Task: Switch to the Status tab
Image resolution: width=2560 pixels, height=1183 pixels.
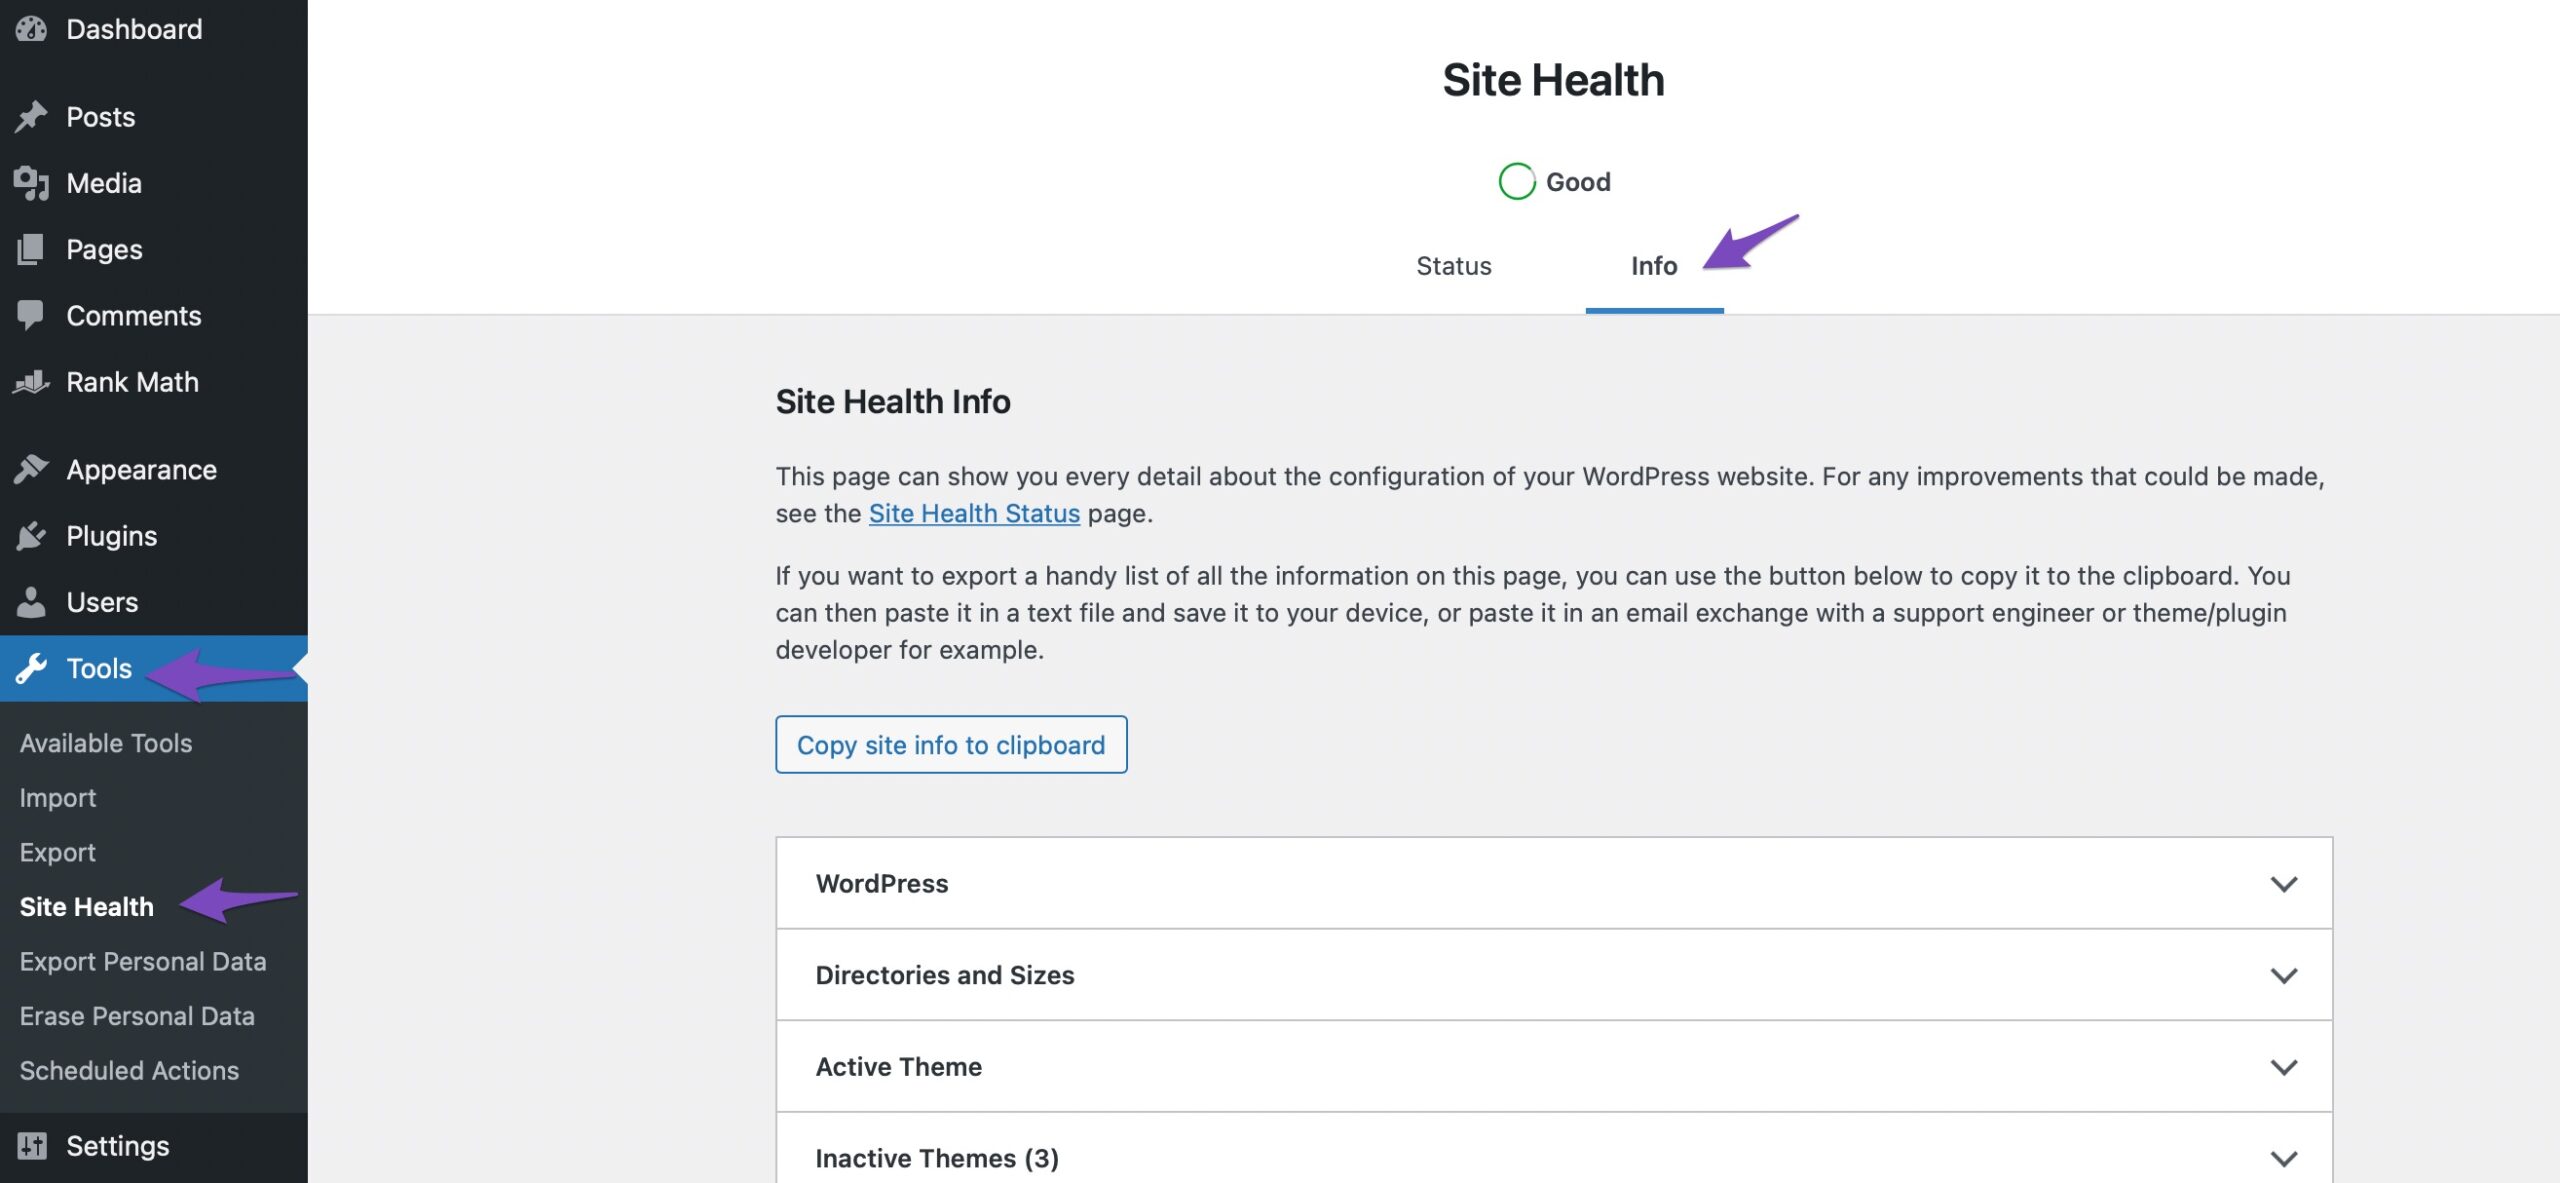Action: tap(1451, 264)
